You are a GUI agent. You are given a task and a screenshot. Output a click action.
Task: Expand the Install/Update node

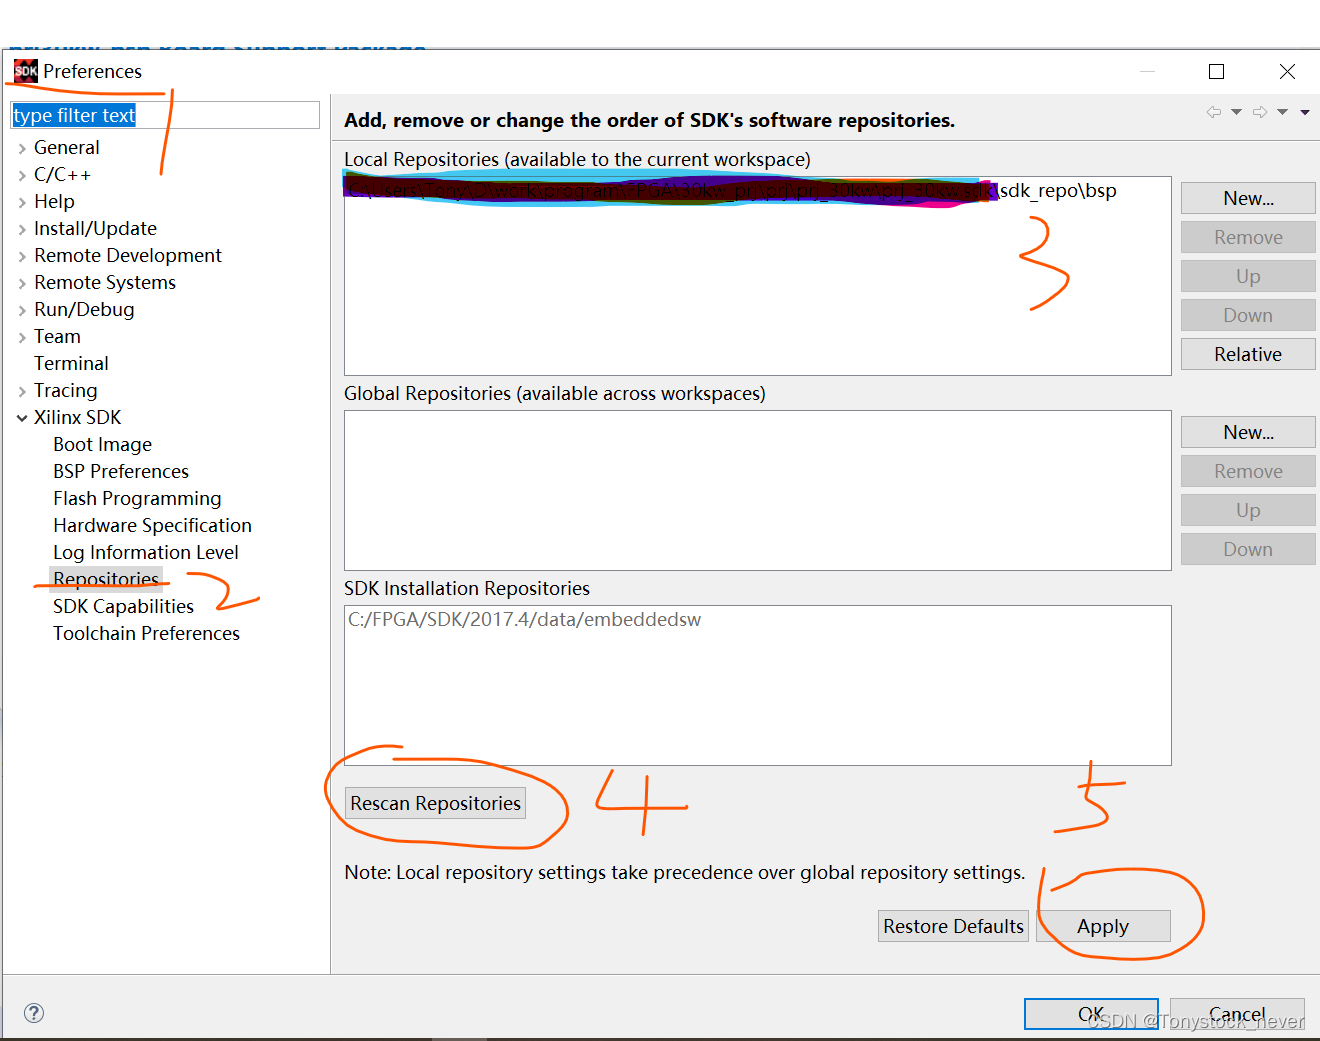tap(22, 229)
